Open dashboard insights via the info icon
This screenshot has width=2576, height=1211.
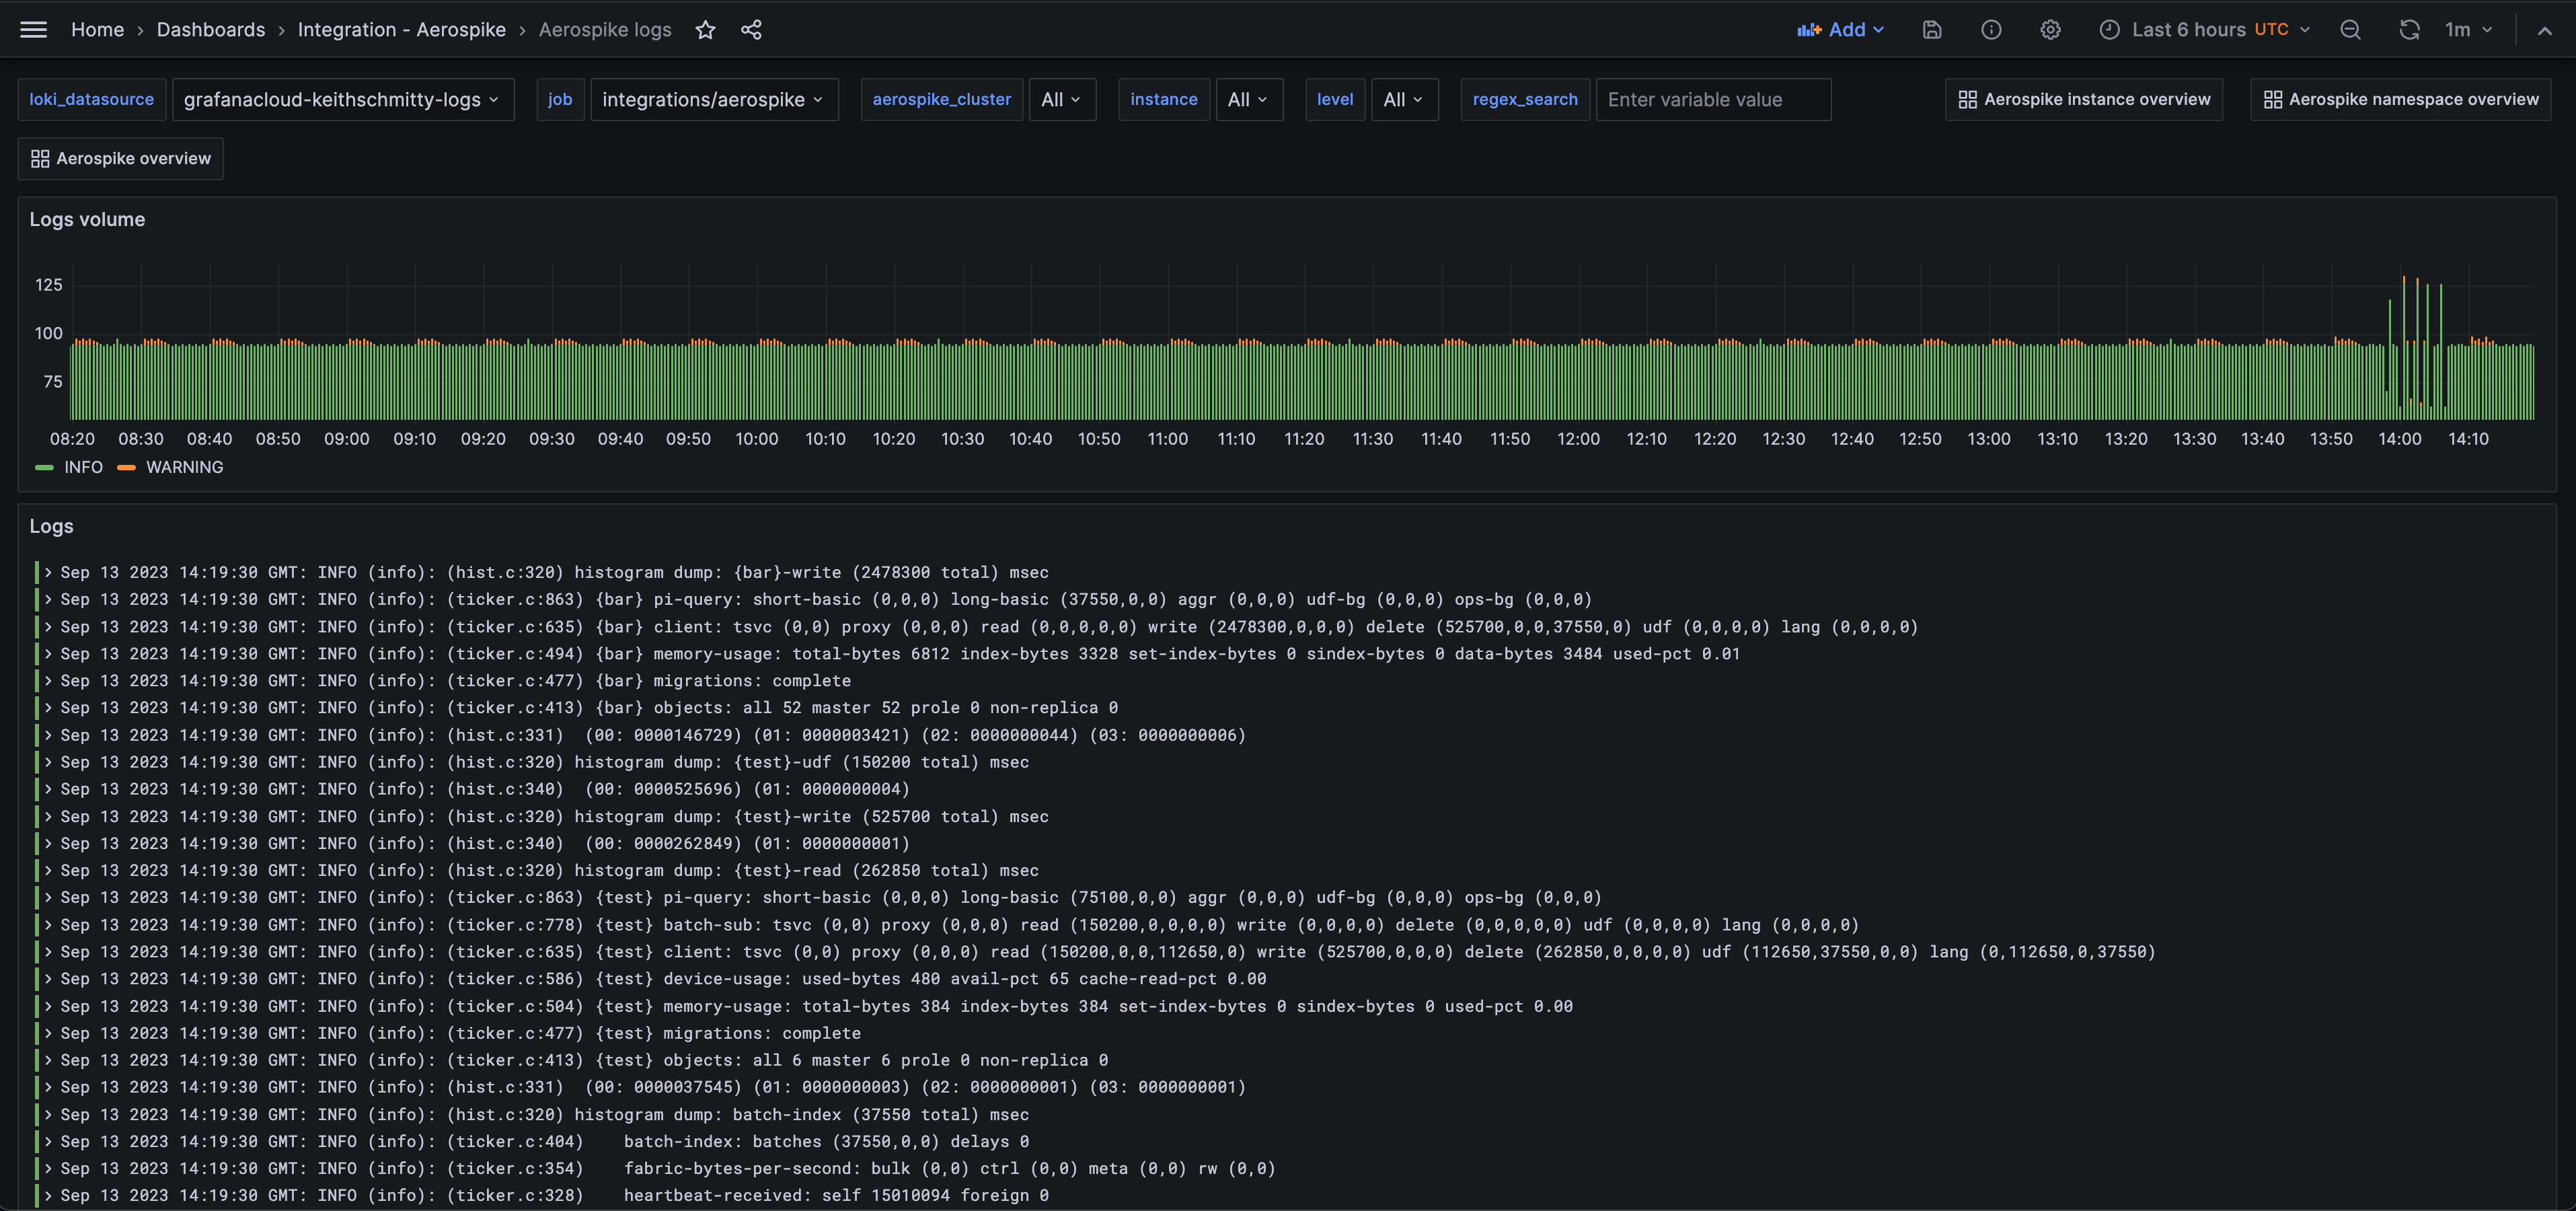click(1991, 30)
